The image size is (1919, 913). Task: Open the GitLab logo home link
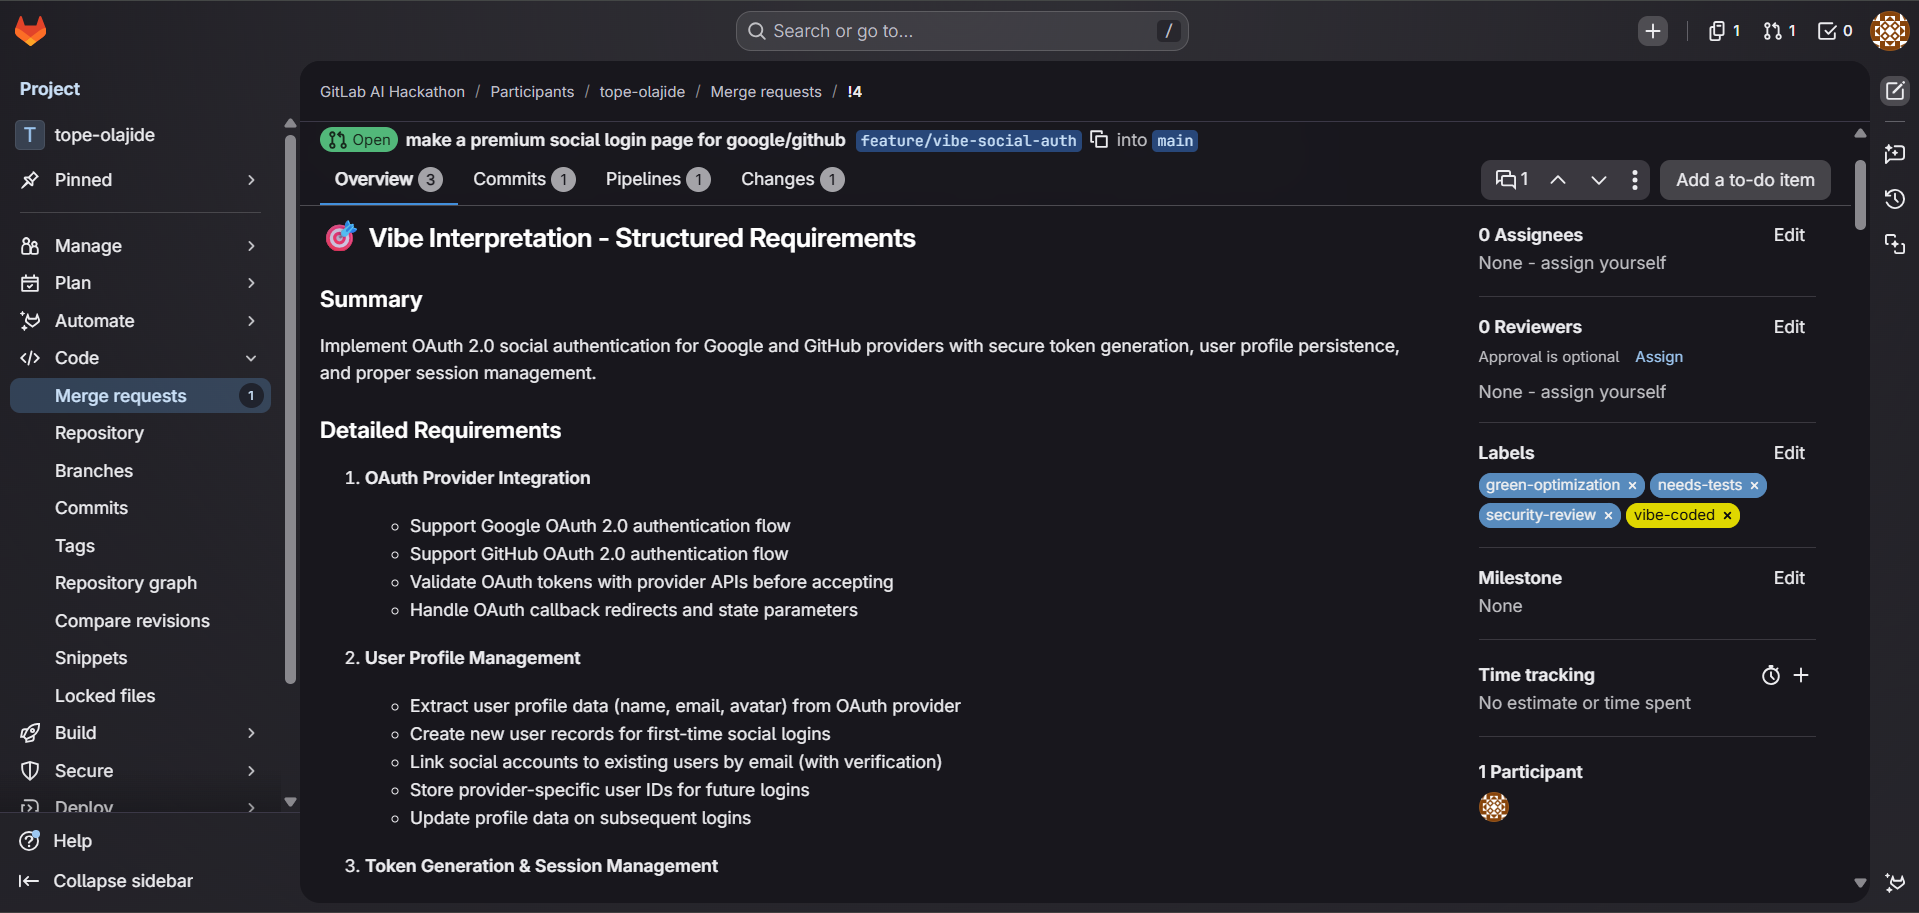tap(31, 31)
